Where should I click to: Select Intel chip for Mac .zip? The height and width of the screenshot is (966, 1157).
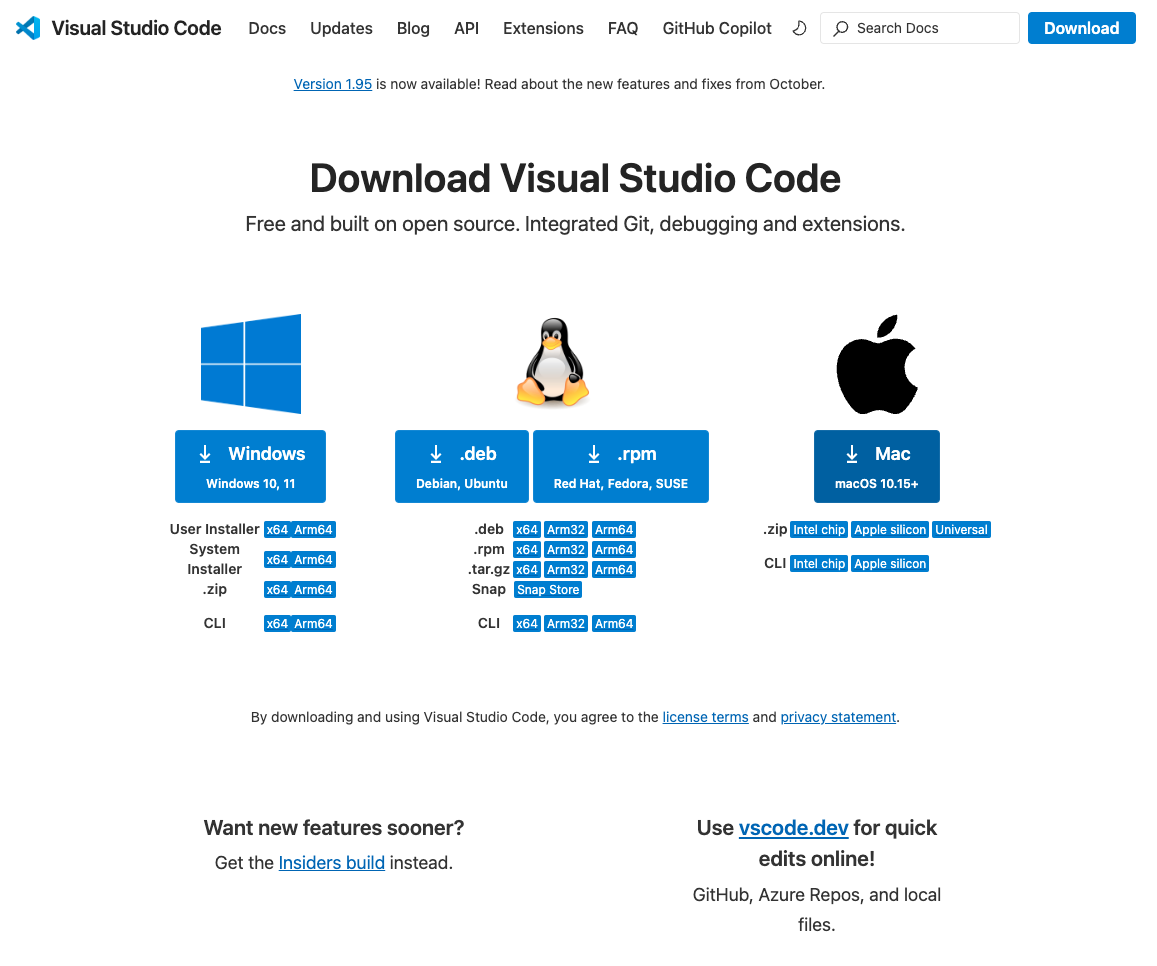coord(818,530)
